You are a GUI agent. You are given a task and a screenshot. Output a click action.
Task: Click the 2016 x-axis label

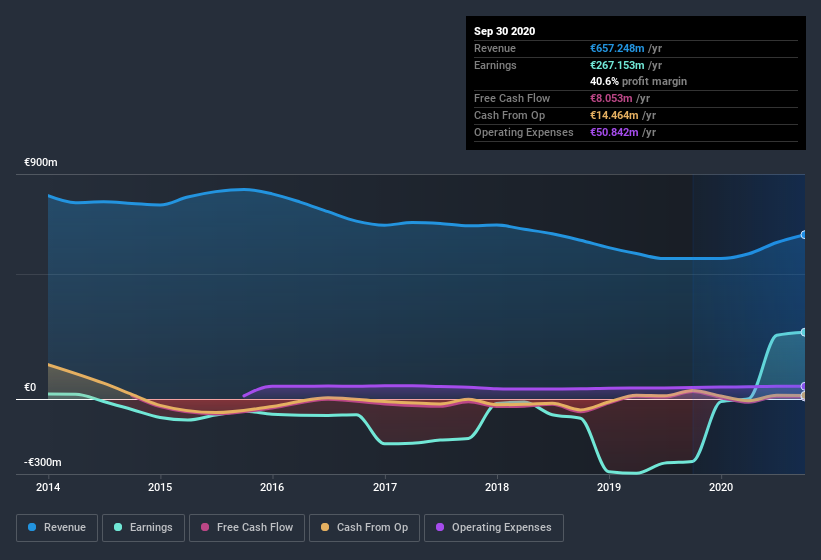272,487
